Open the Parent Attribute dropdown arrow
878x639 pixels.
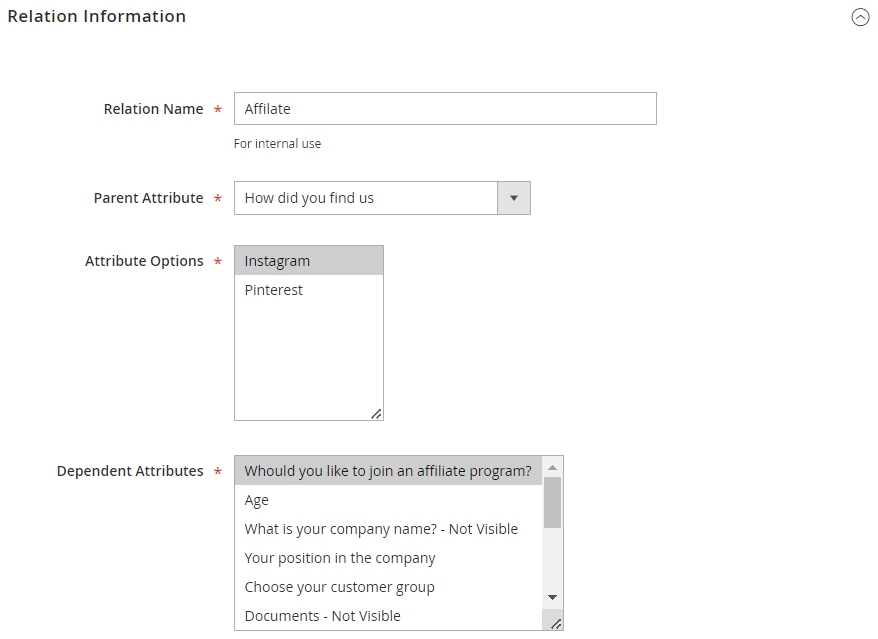pyautogui.click(x=513, y=198)
